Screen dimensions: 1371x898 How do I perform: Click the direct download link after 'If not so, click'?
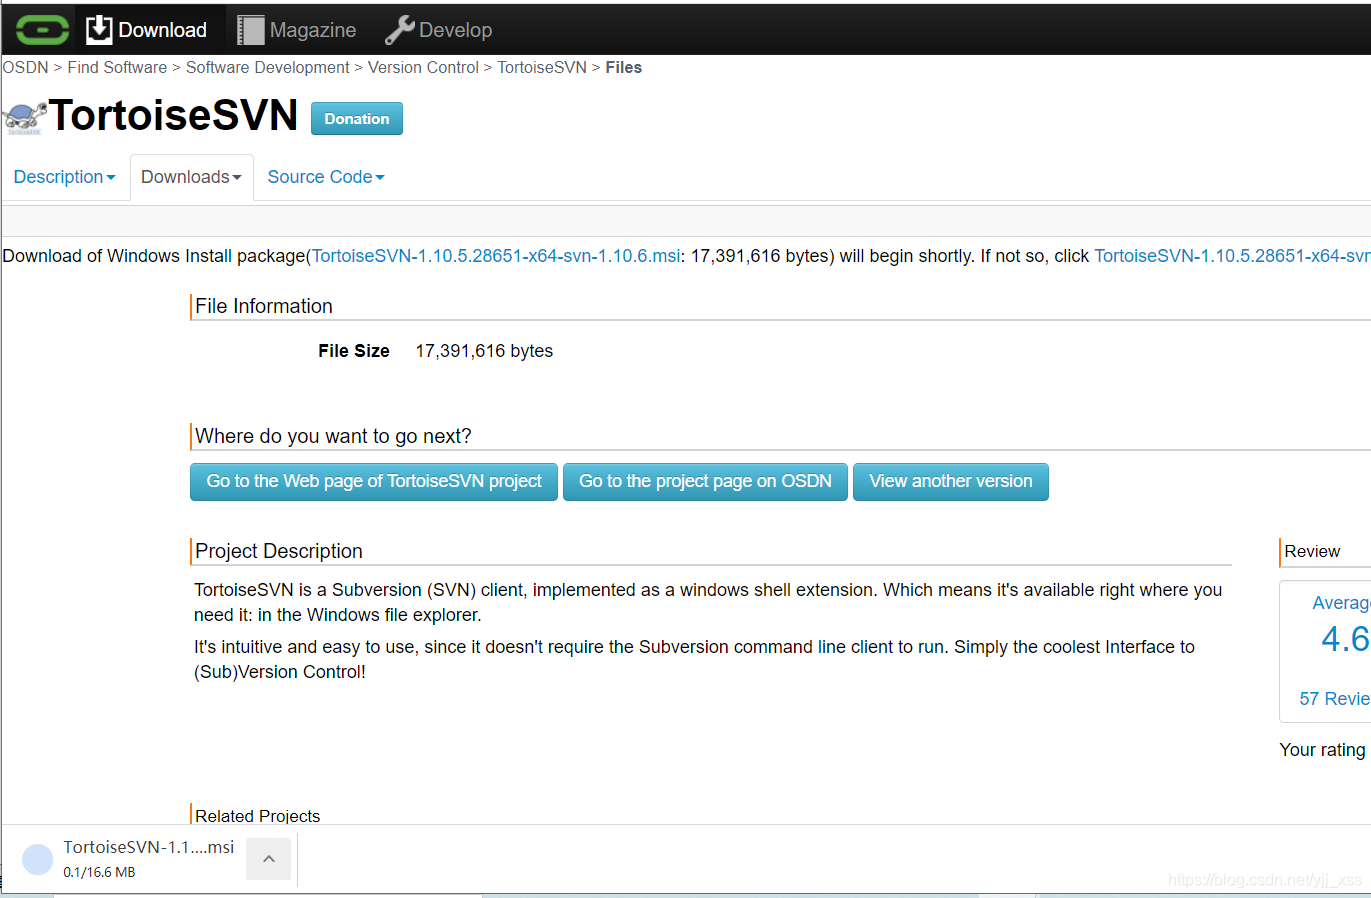(1232, 256)
